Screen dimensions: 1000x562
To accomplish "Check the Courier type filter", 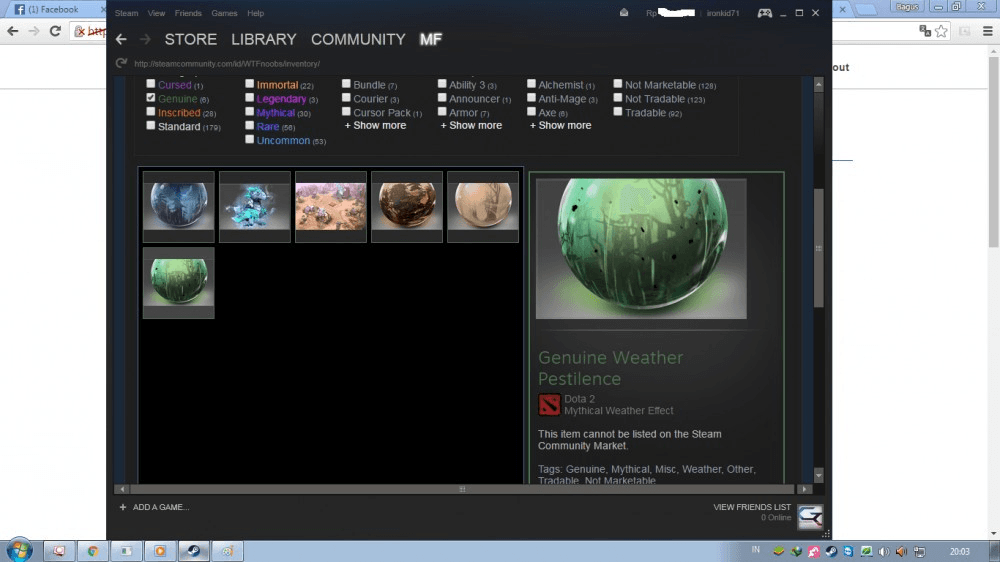I will click(x=346, y=98).
